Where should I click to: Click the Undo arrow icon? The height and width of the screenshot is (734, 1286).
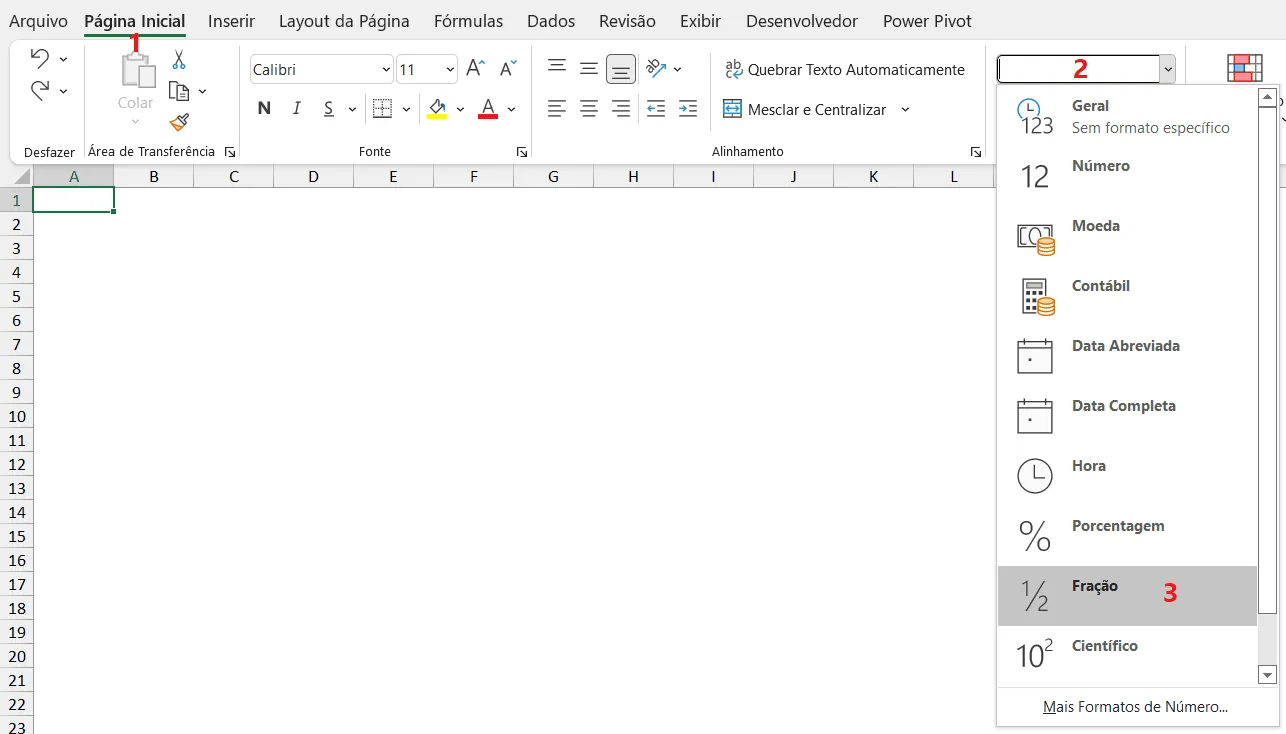[39, 57]
